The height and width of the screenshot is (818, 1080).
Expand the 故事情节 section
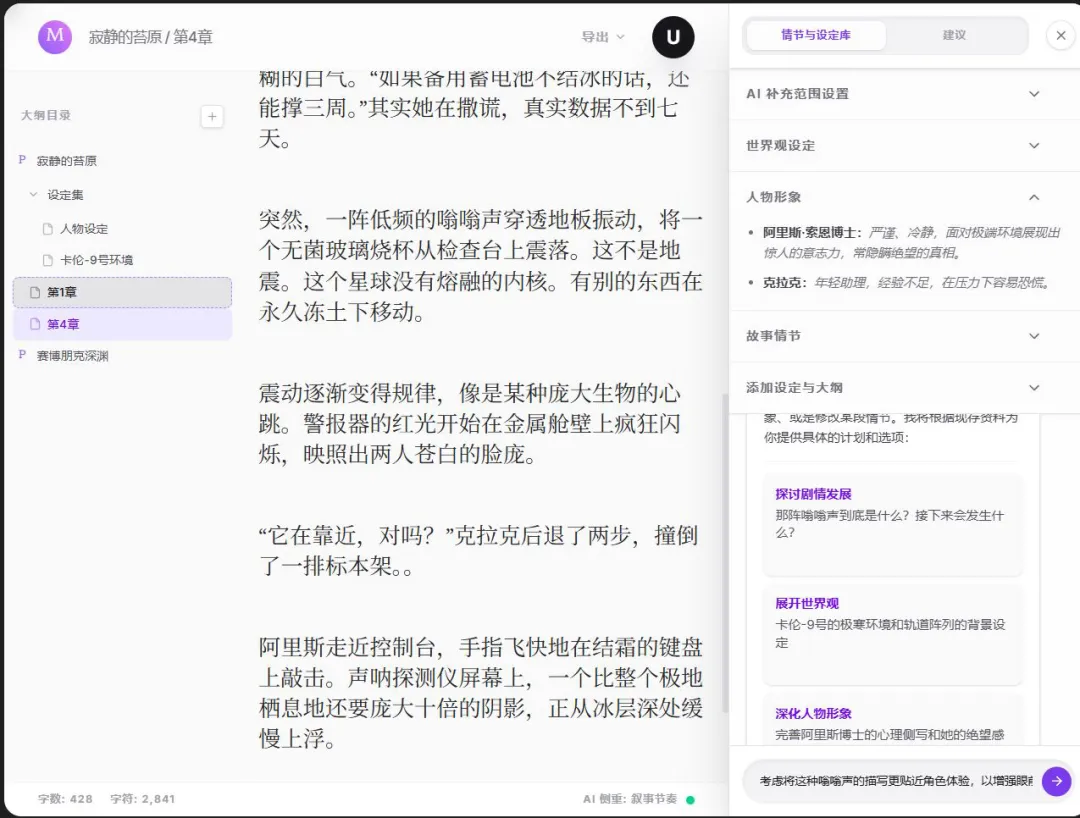904,336
